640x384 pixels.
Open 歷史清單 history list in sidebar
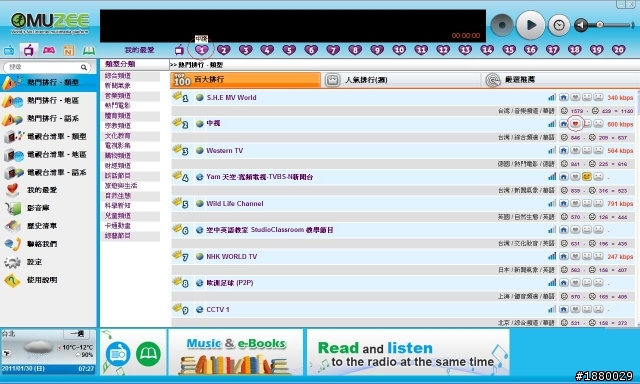pyautogui.click(x=48, y=226)
